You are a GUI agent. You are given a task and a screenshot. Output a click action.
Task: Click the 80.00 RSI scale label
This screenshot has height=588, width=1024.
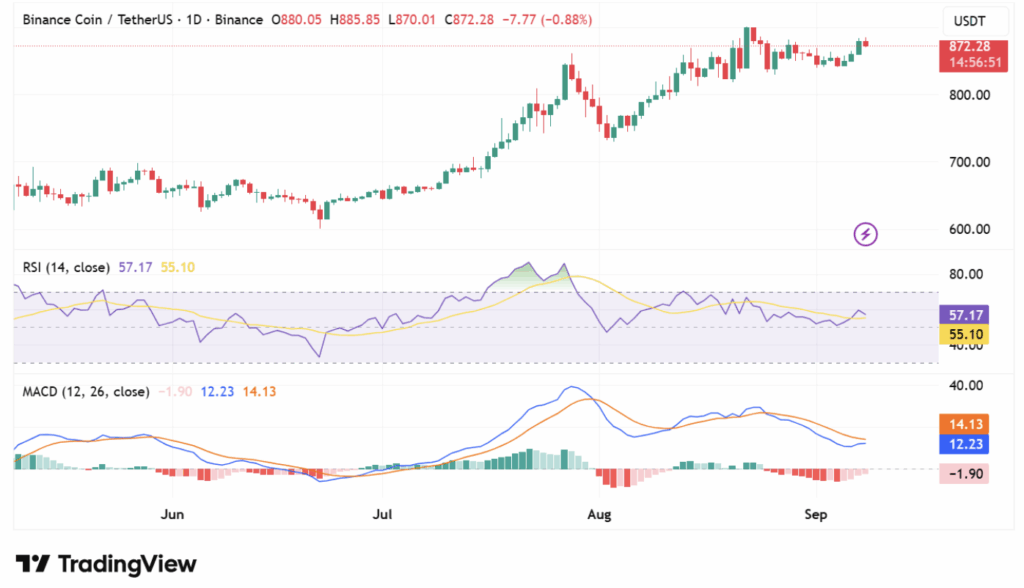[966, 274]
